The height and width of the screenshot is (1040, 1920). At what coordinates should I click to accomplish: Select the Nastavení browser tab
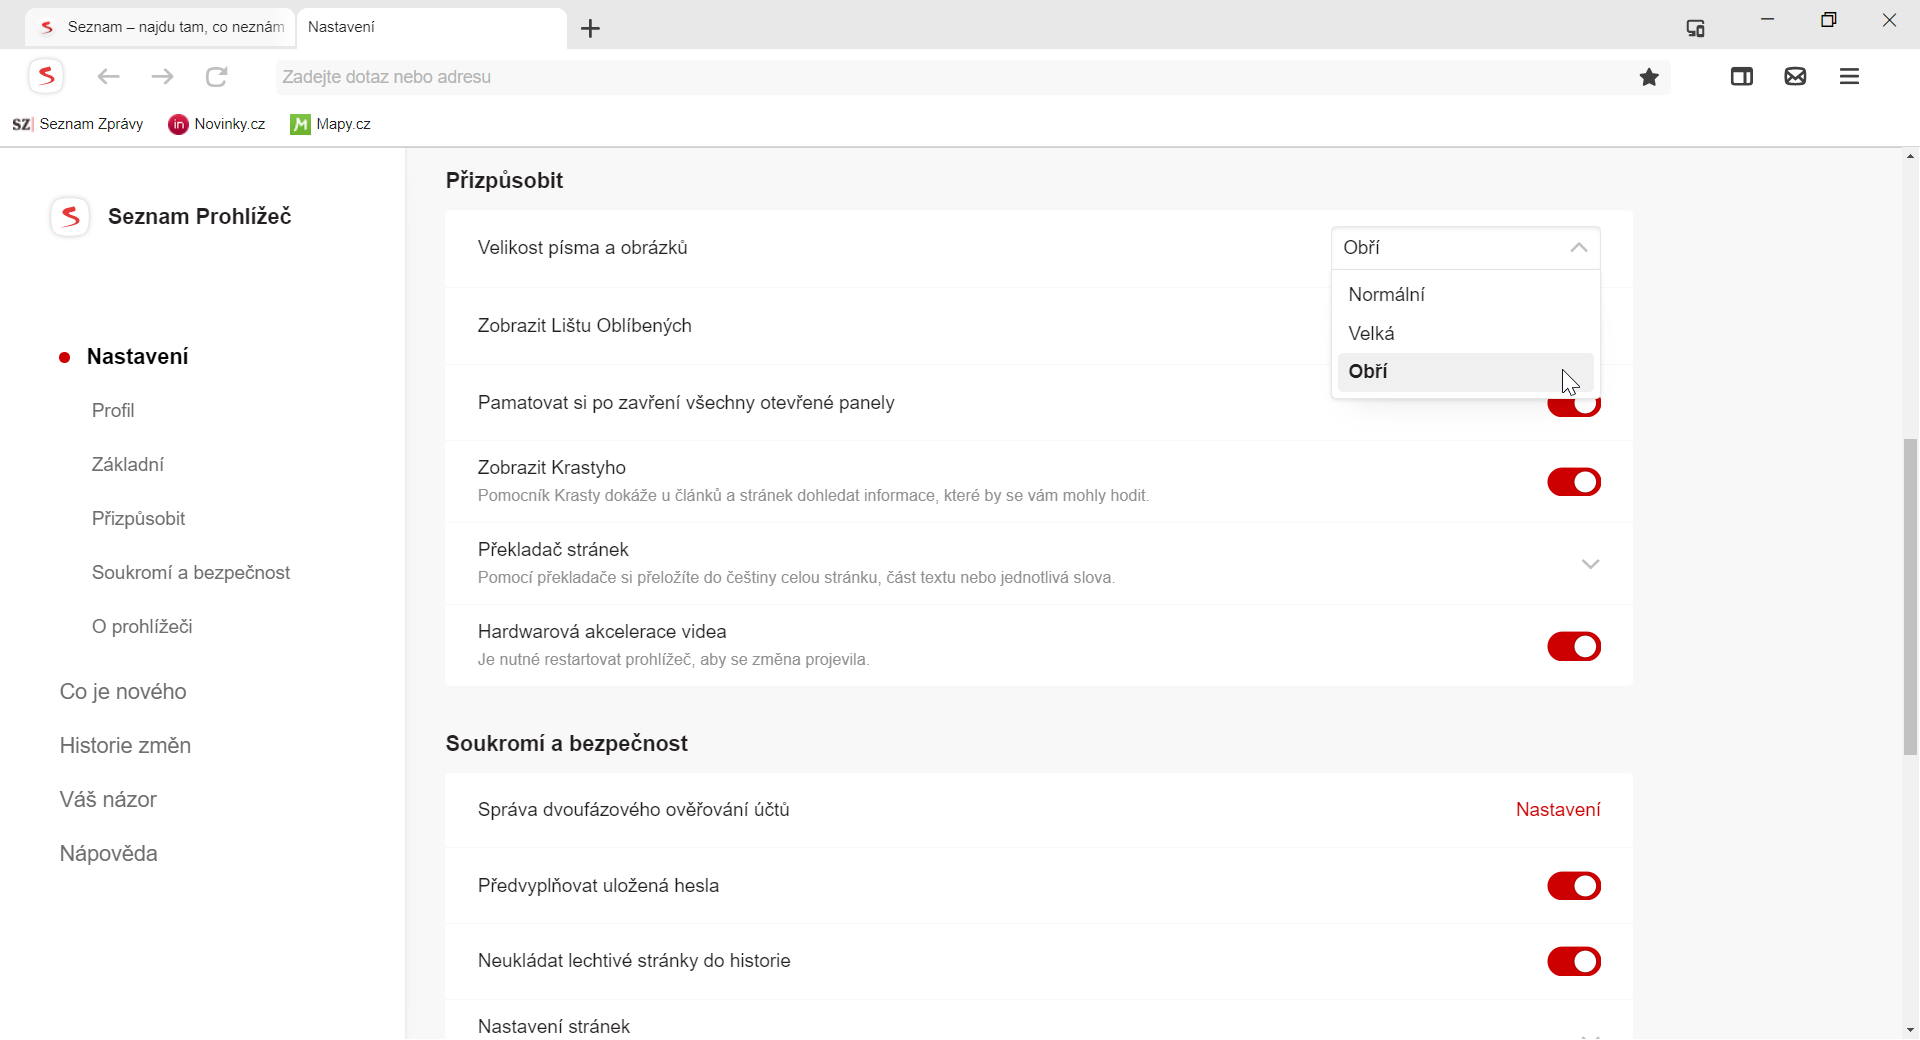click(432, 27)
